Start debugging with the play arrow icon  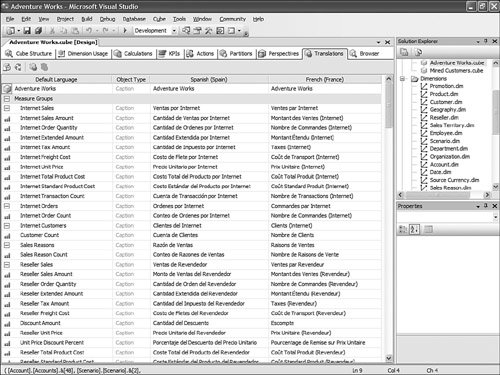(x=125, y=31)
